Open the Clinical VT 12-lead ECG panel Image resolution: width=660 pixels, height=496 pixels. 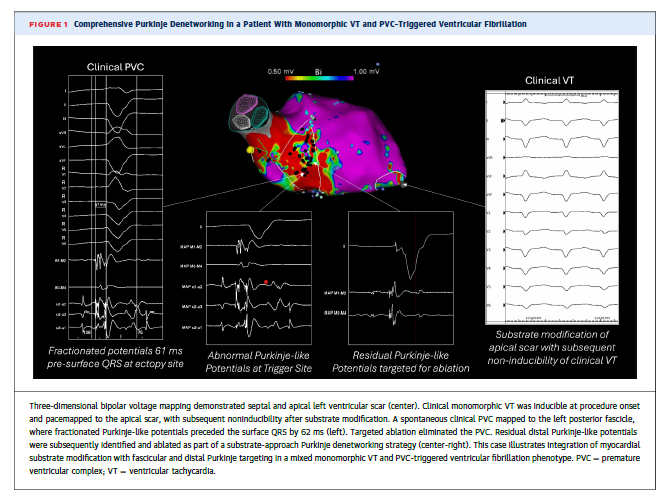click(x=552, y=207)
